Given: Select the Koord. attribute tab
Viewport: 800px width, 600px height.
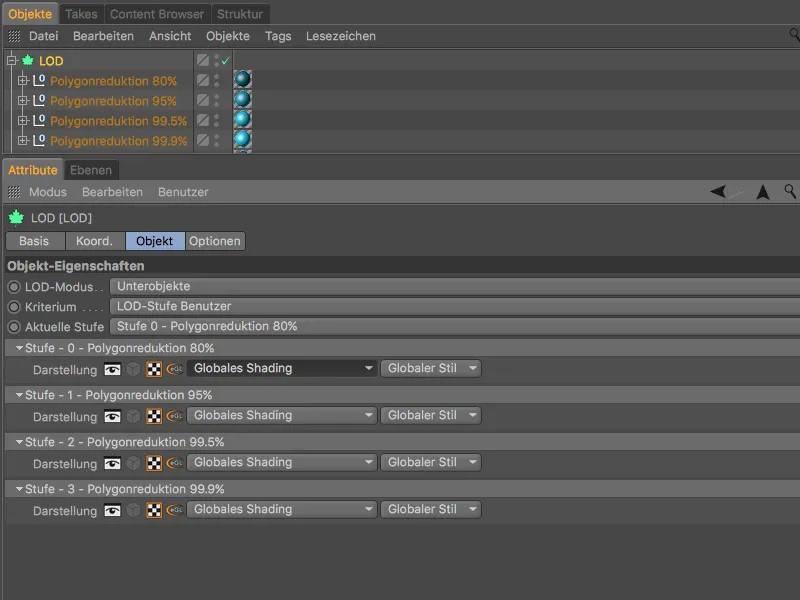Looking at the screenshot, I should (95, 241).
